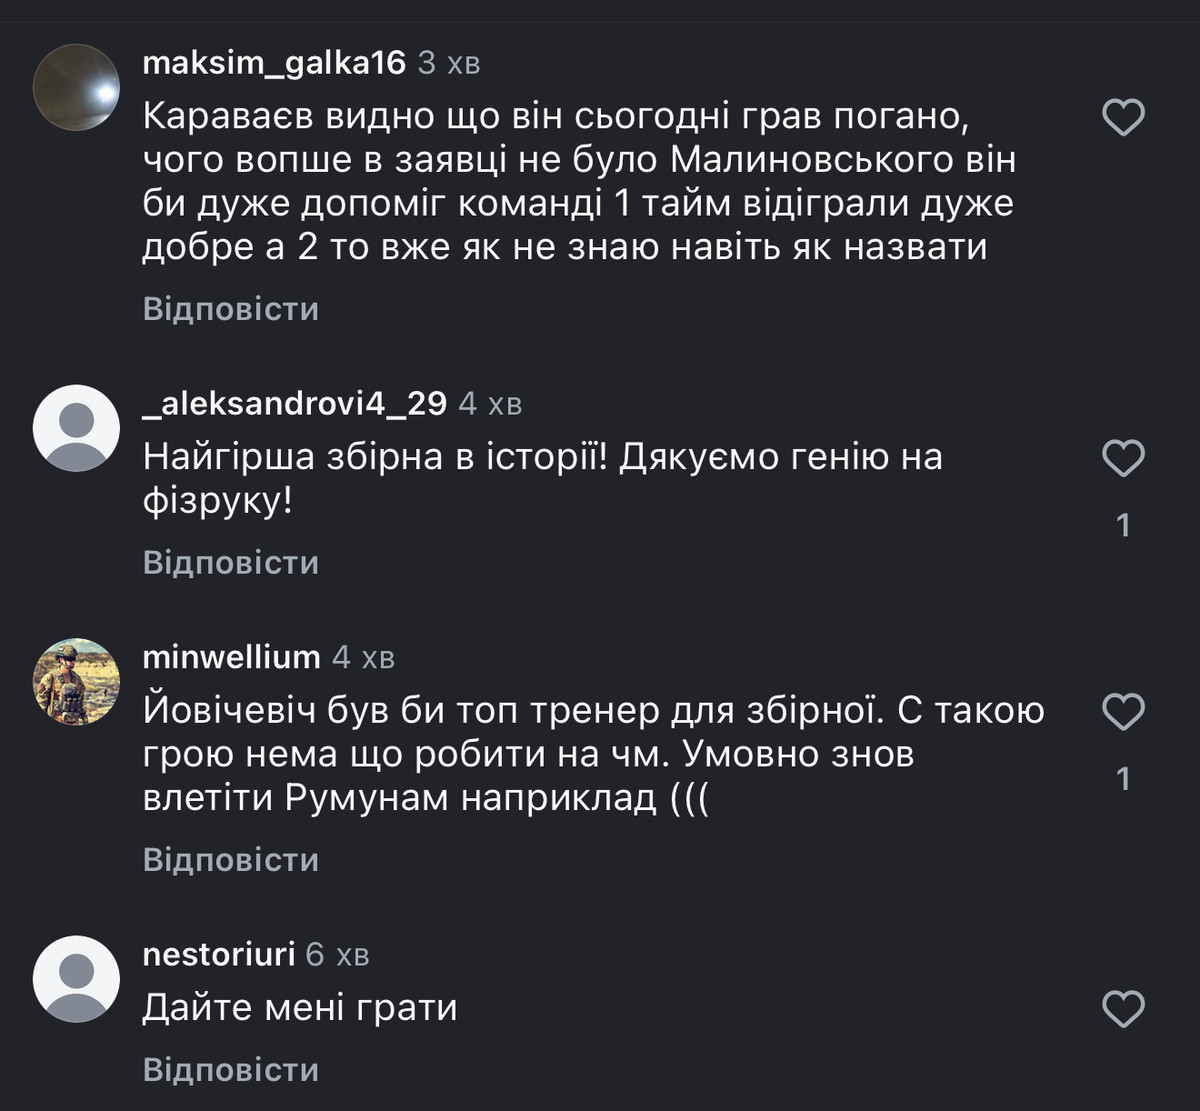The image size is (1200, 1111).
Task: View like count on _aleksandrovi4_29's comment
Action: pyautogui.click(x=1123, y=525)
